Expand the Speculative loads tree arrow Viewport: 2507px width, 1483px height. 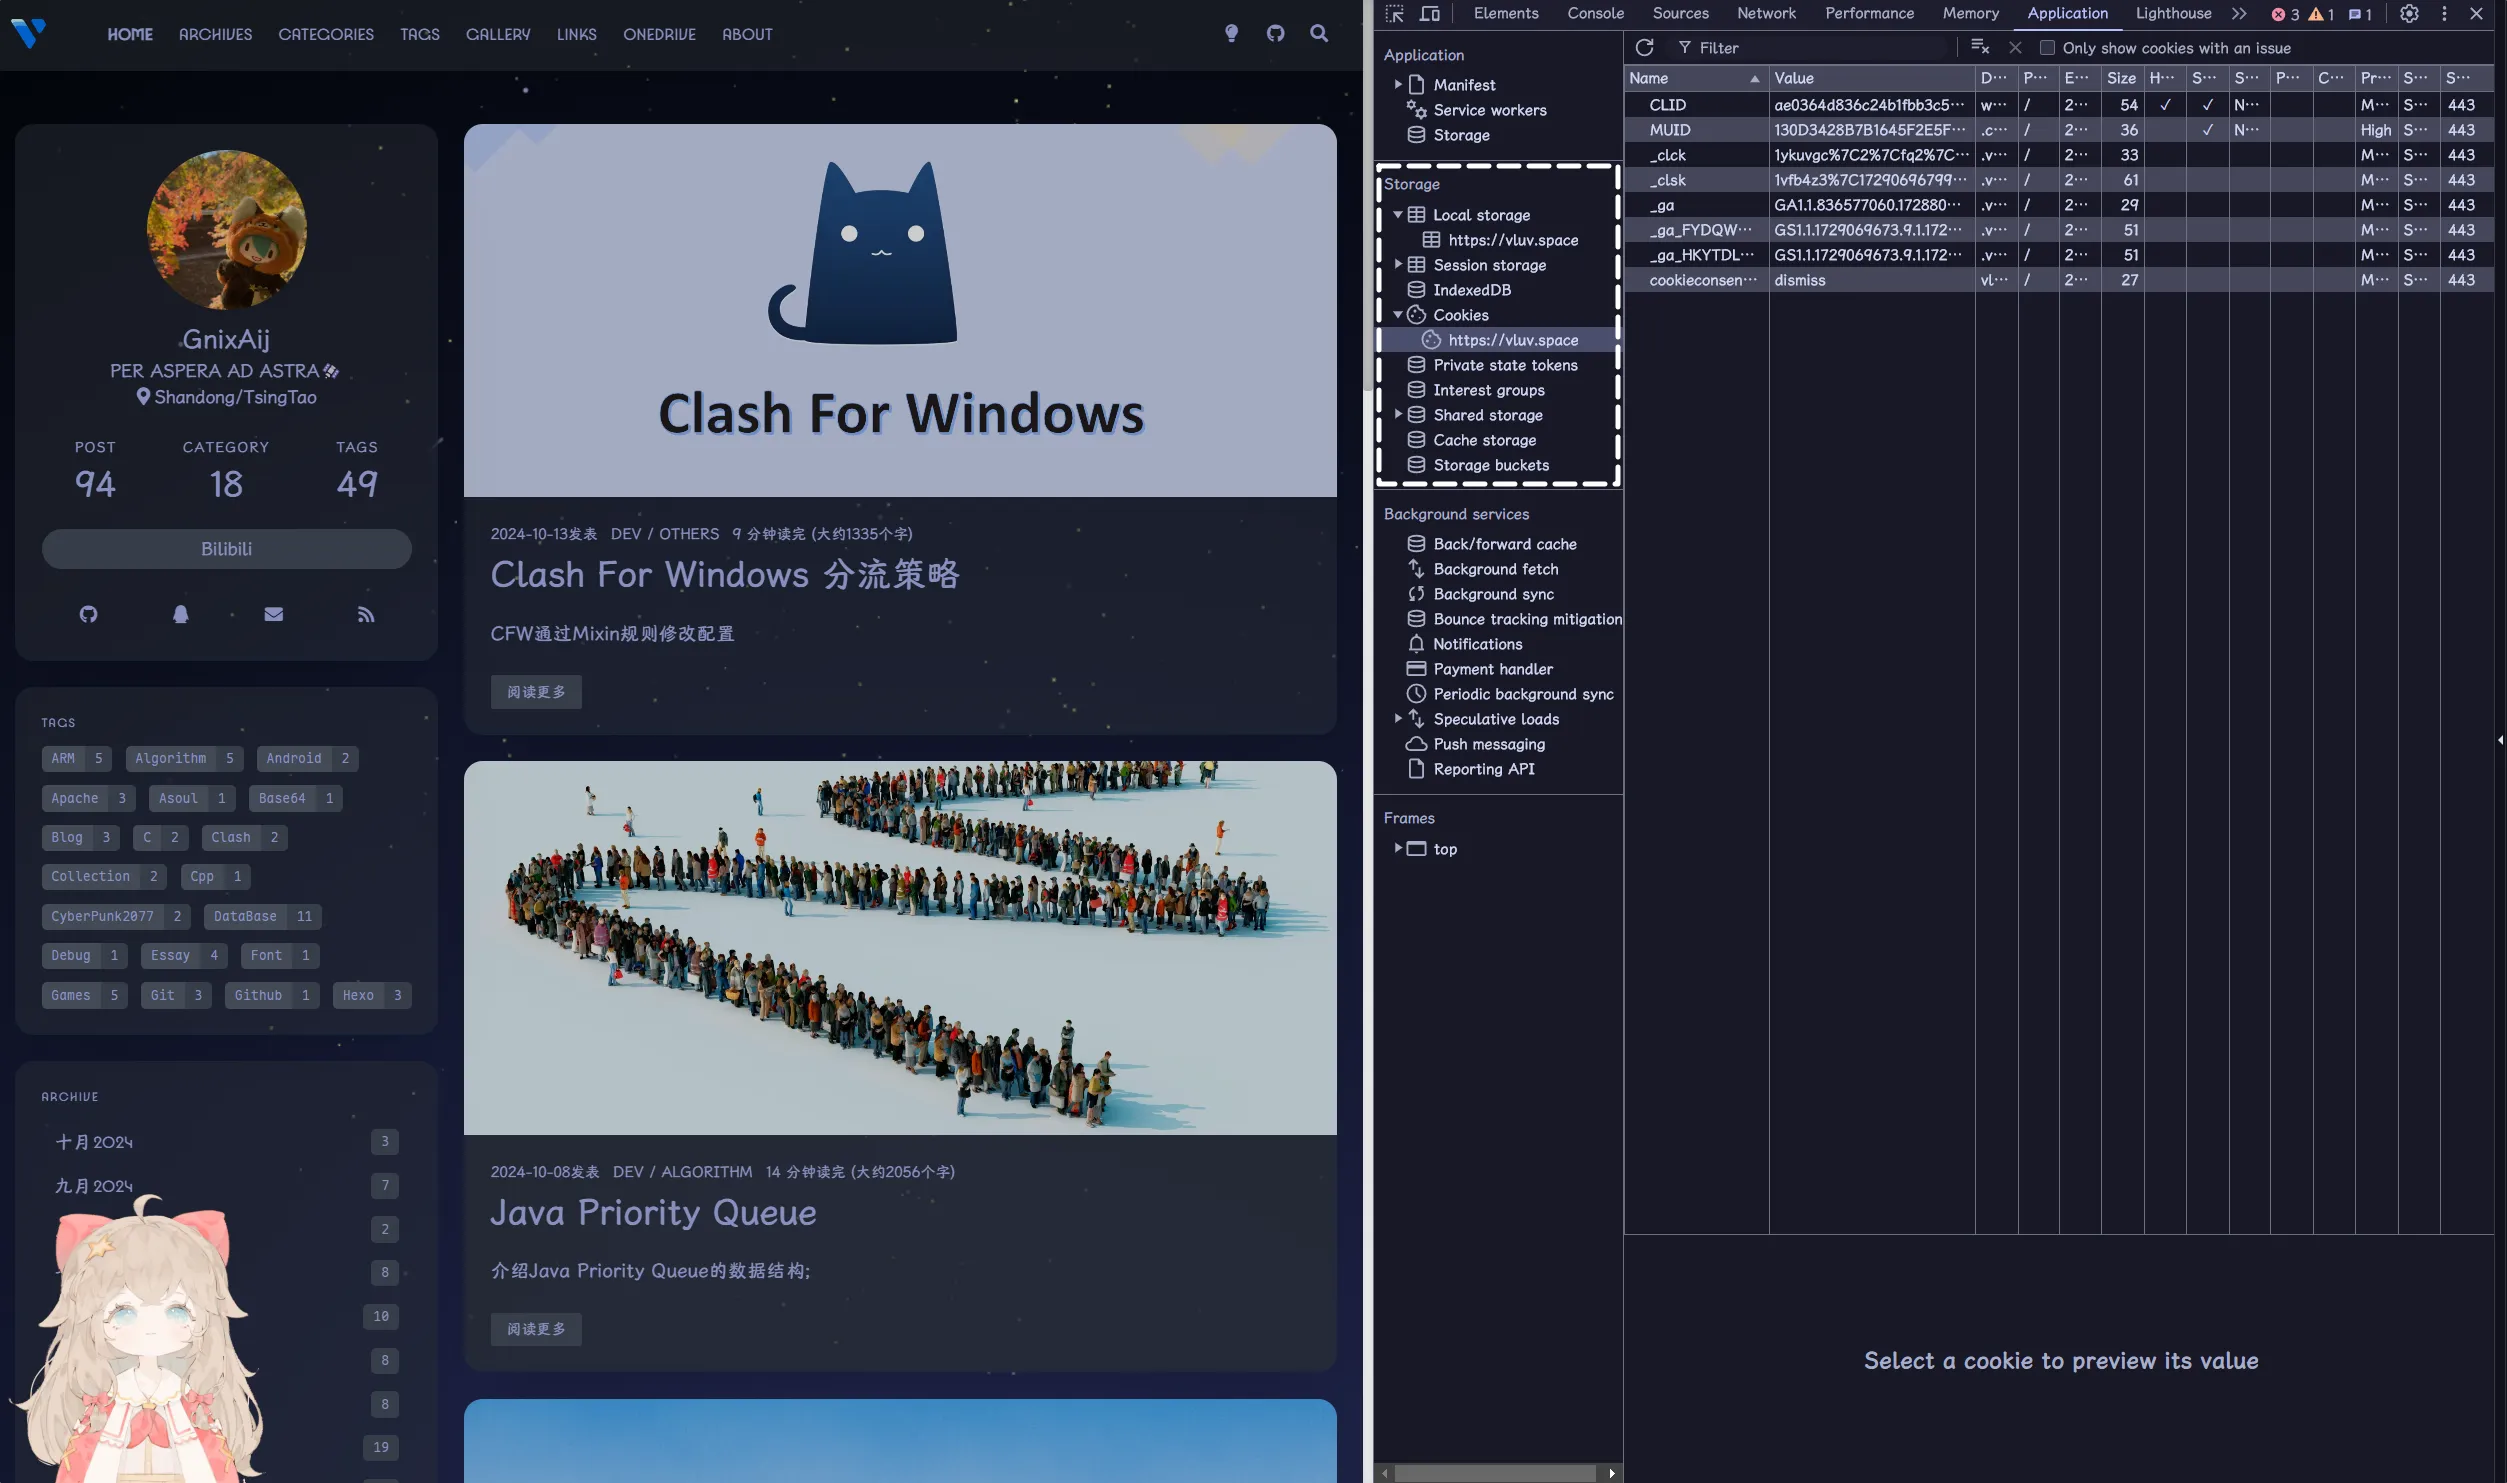(1397, 719)
